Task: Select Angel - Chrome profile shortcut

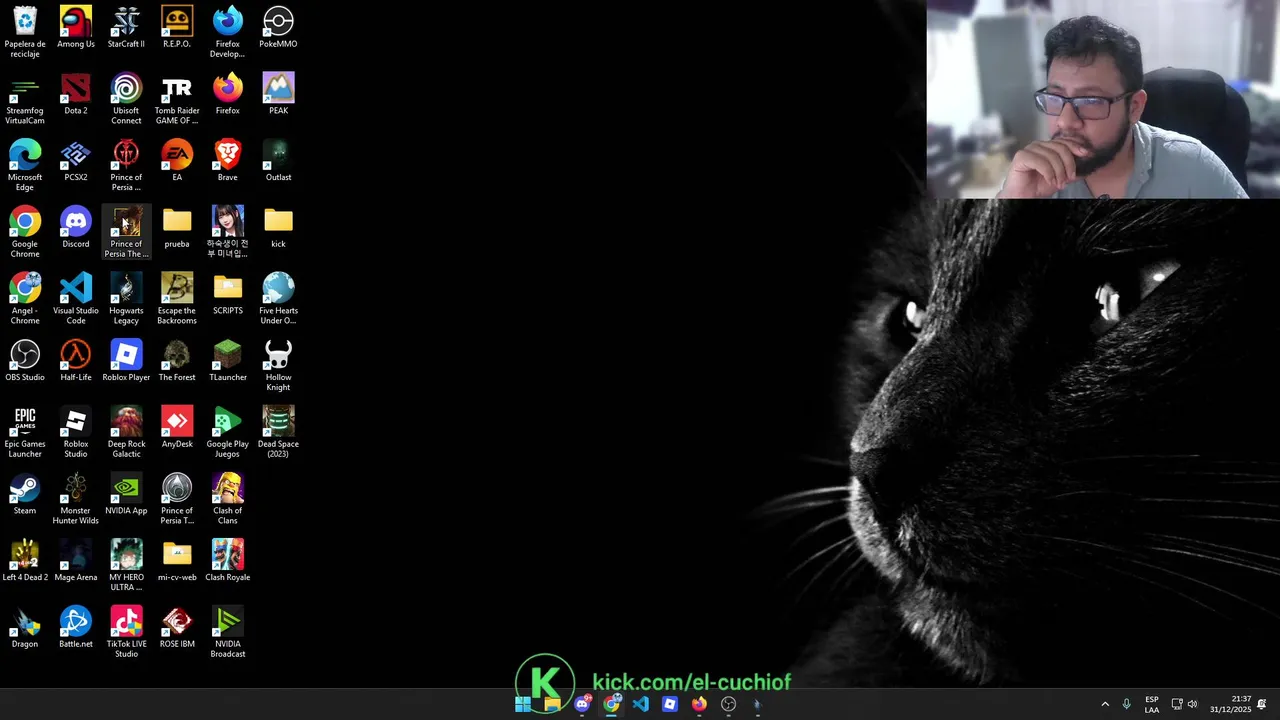Action: [x=25, y=299]
